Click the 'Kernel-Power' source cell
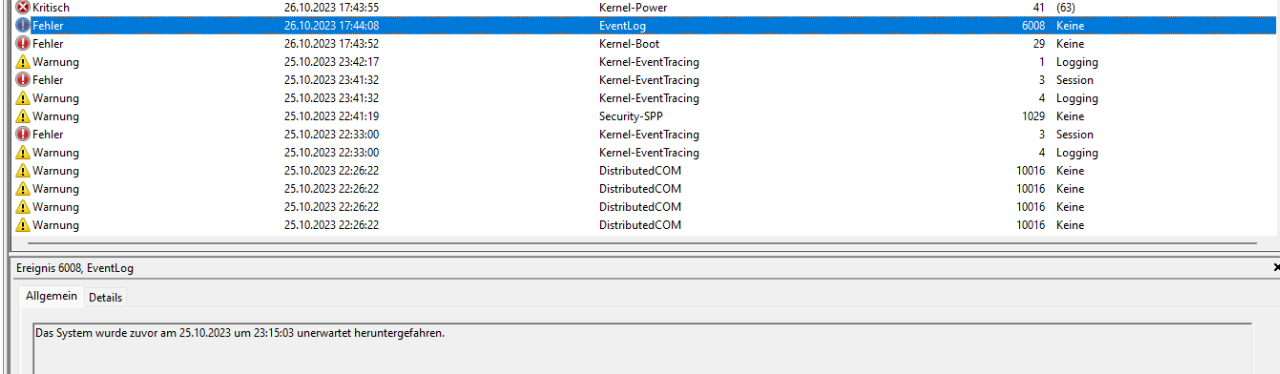1280x374 pixels. point(633,7)
